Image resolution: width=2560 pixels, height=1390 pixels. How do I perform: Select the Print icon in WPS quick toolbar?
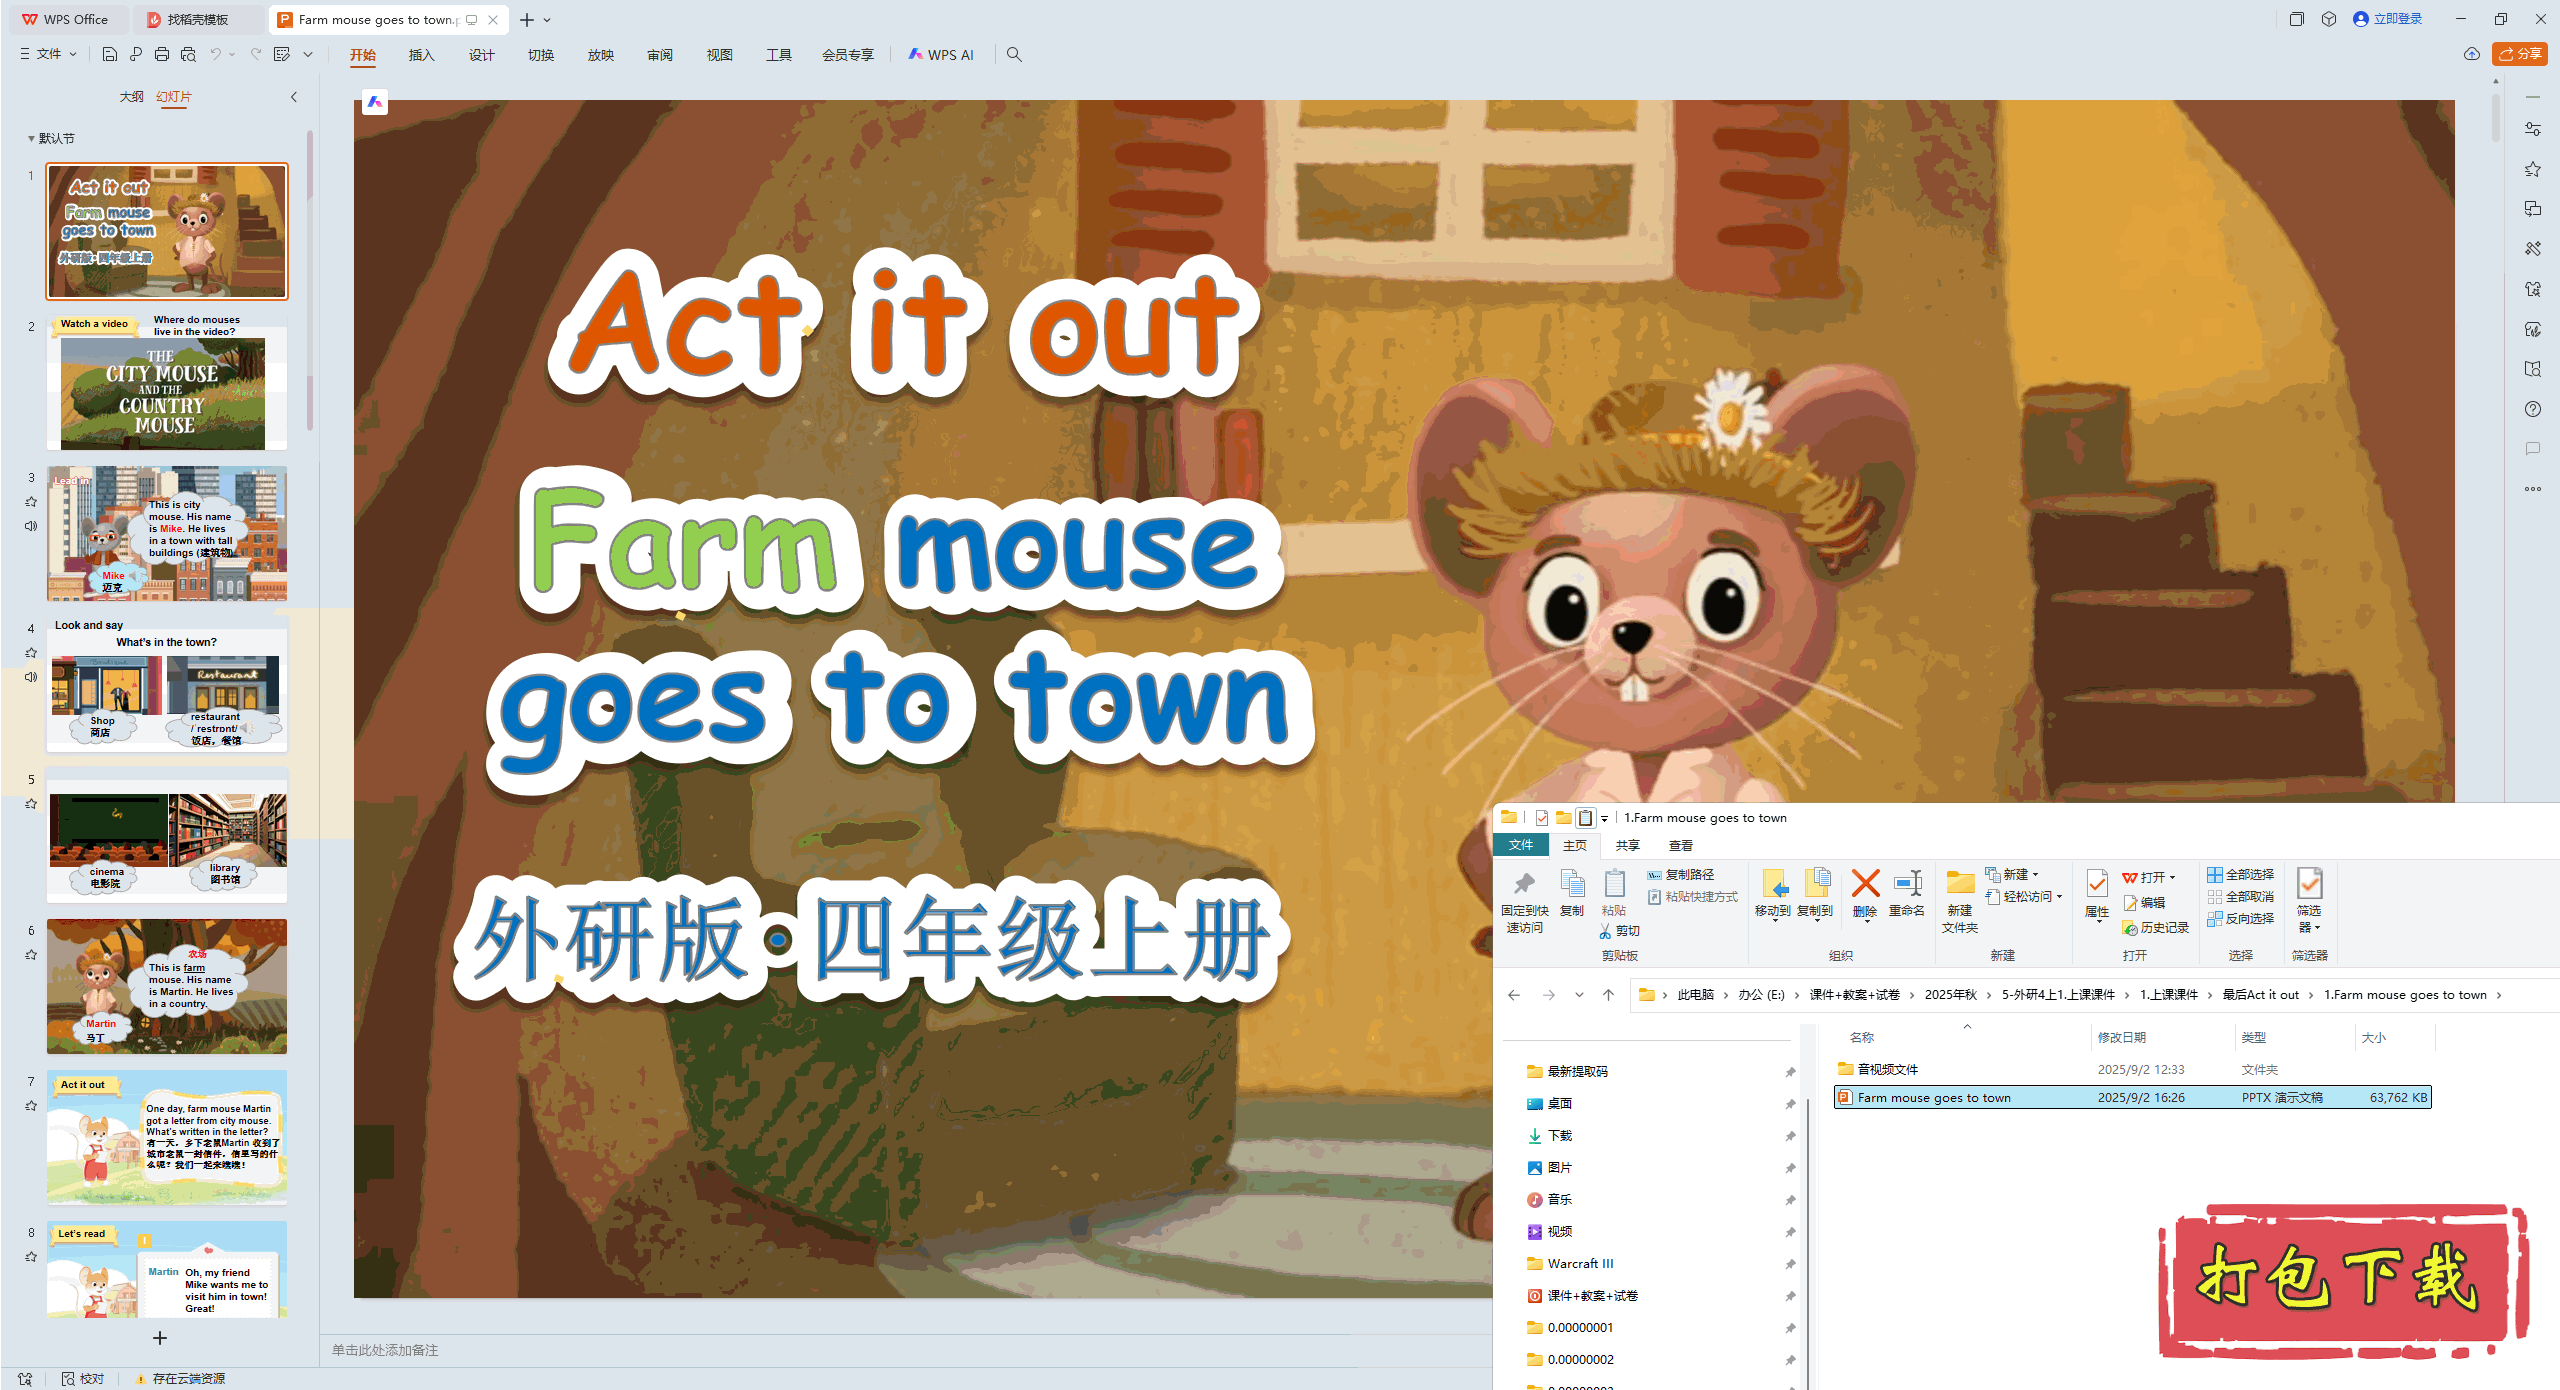tap(161, 55)
